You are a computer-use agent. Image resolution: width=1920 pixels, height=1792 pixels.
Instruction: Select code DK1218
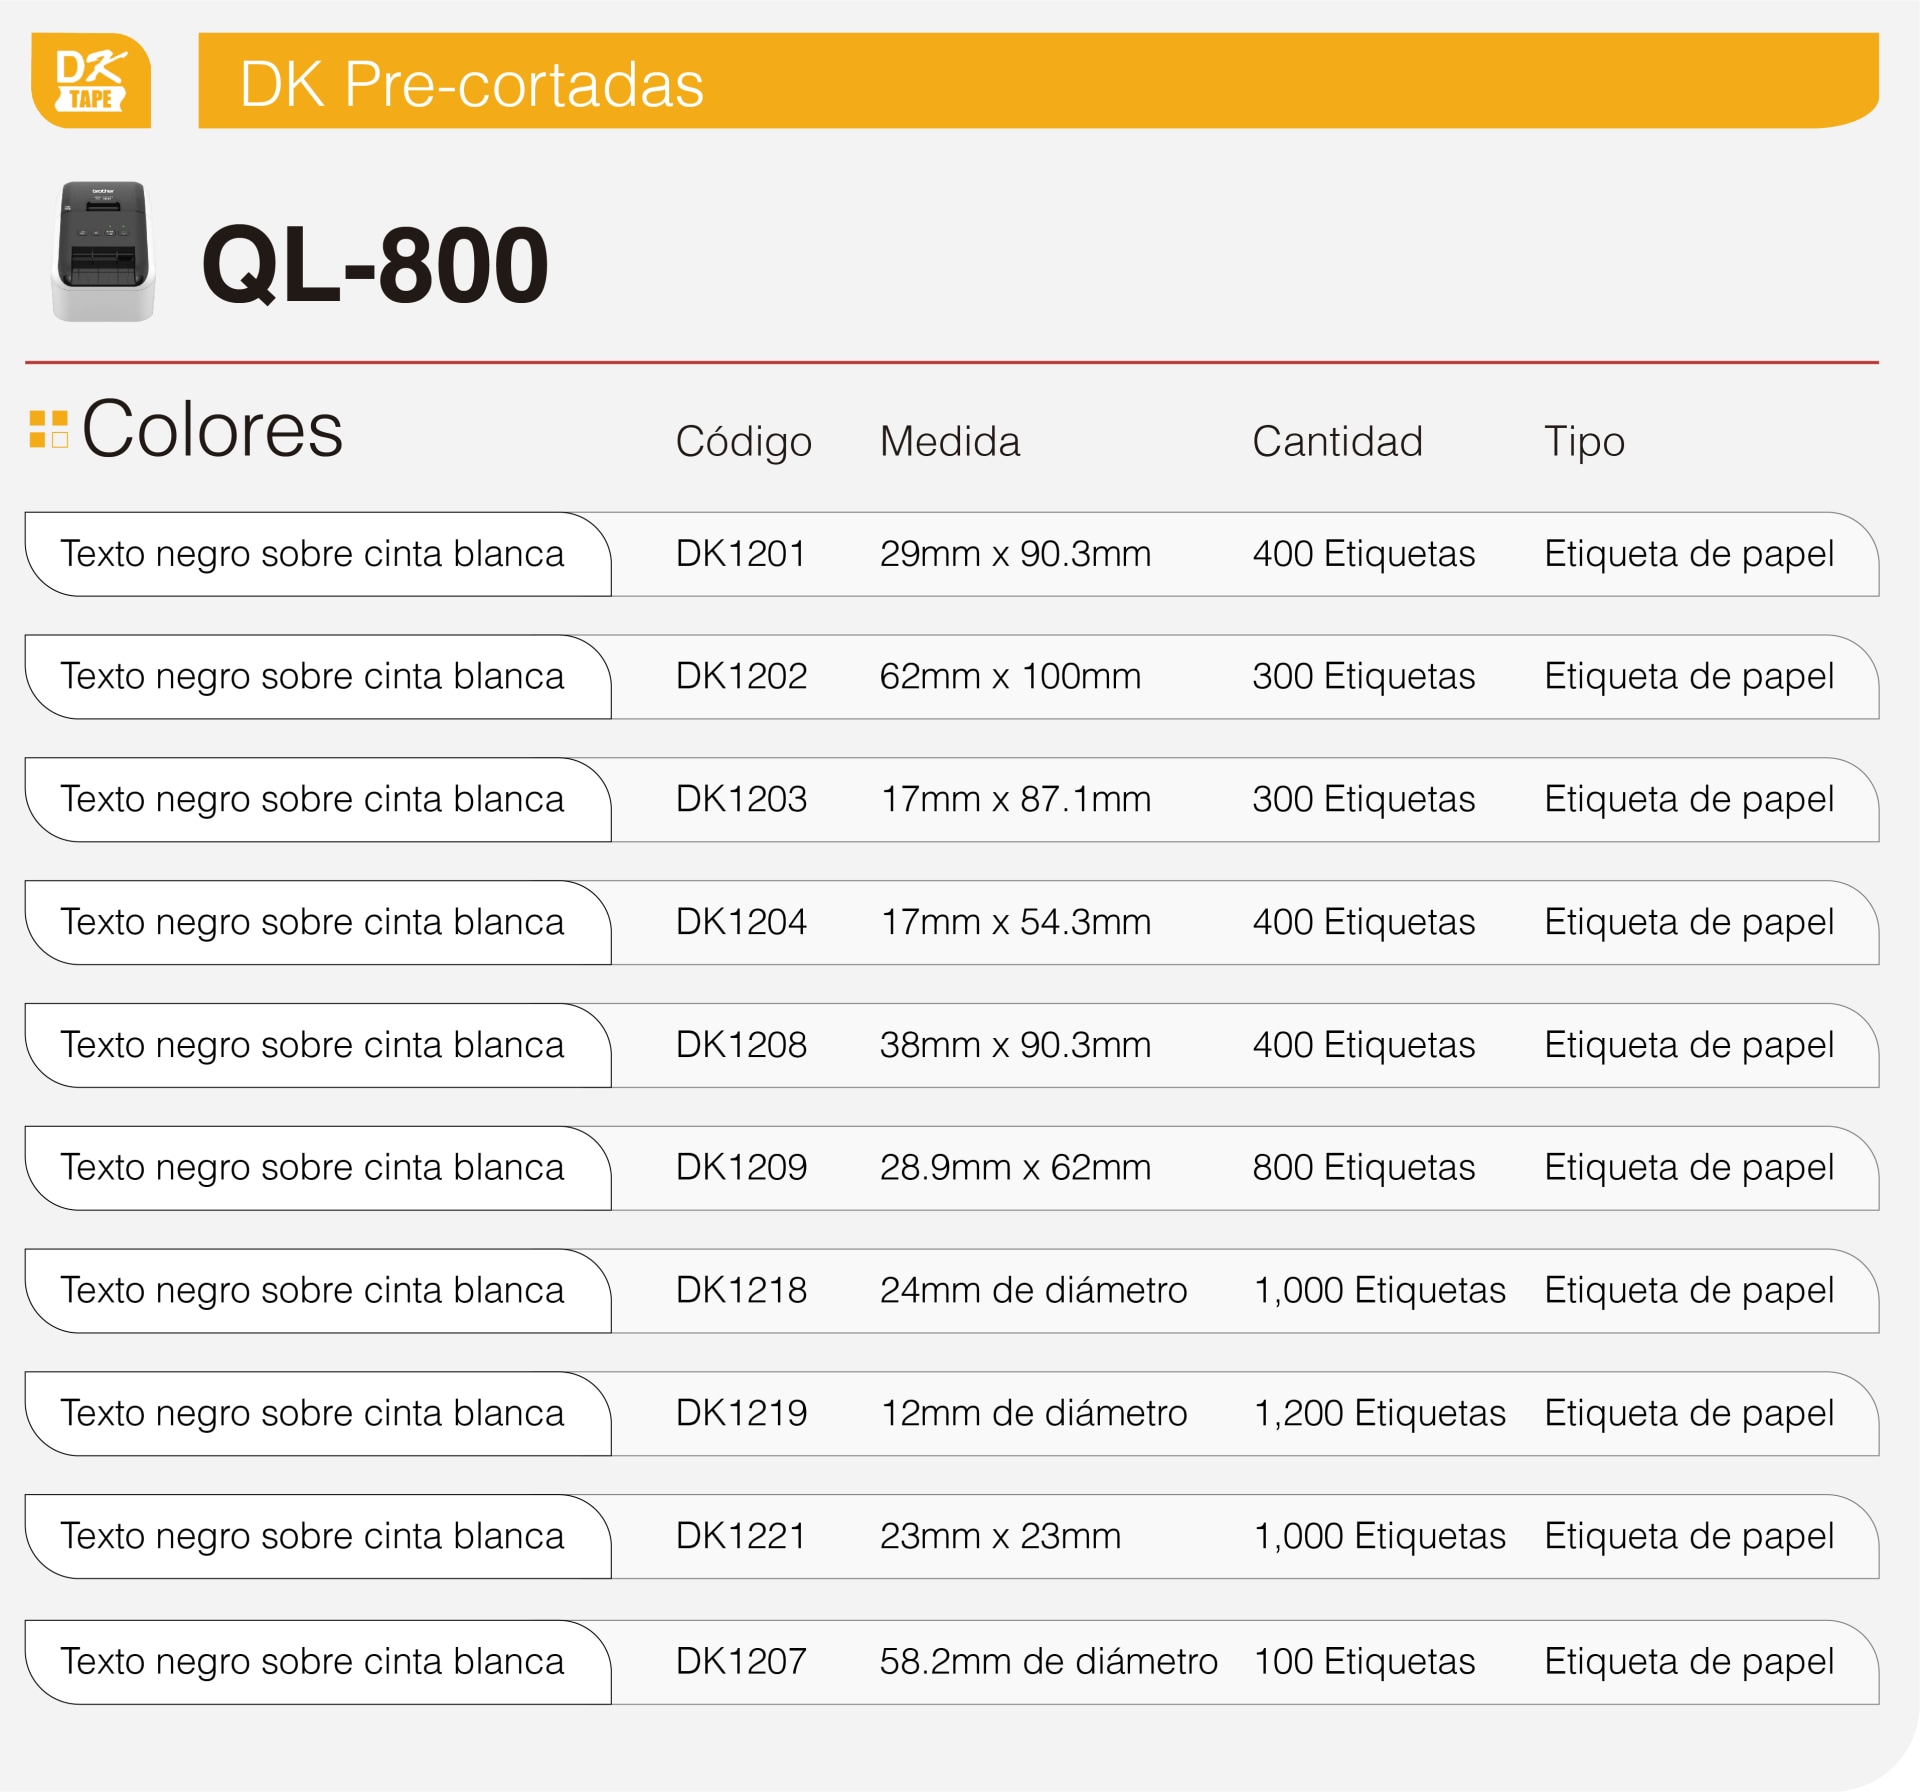point(741,1292)
